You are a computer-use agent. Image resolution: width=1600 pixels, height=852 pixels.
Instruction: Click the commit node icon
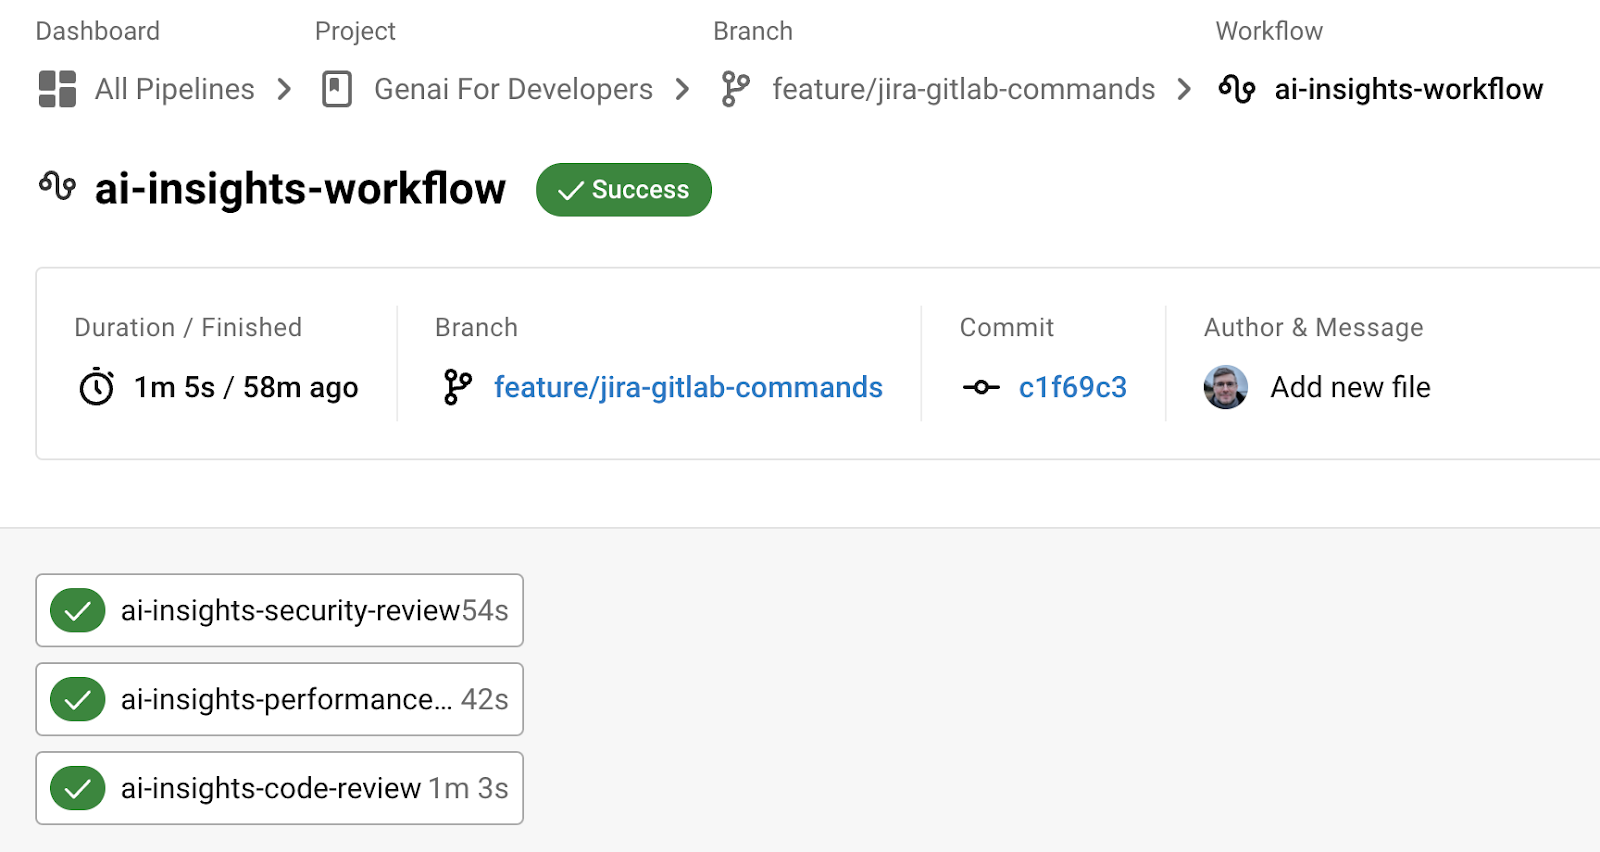[x=980, y=387]
